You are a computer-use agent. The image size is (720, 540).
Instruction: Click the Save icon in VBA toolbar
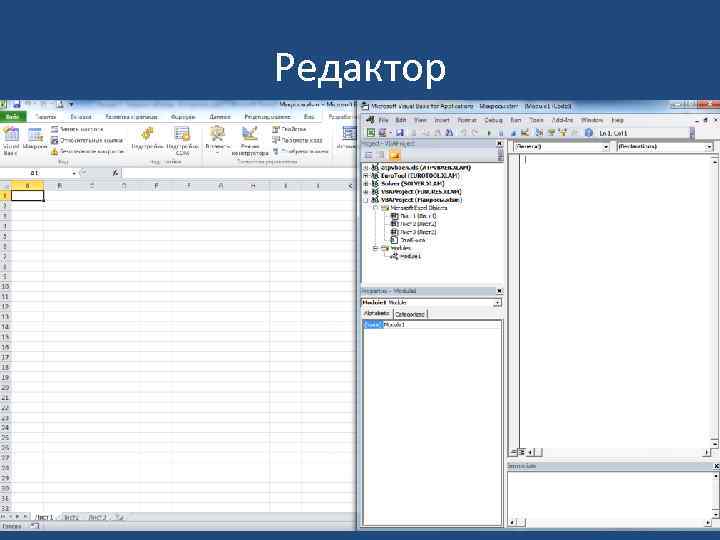coord(400,133)
